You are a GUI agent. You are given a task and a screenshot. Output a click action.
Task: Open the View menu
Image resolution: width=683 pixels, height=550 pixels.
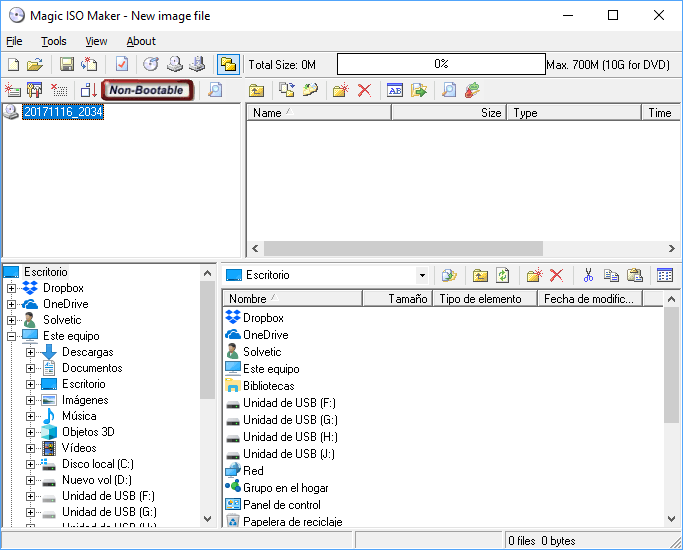(x=96, y=41)
